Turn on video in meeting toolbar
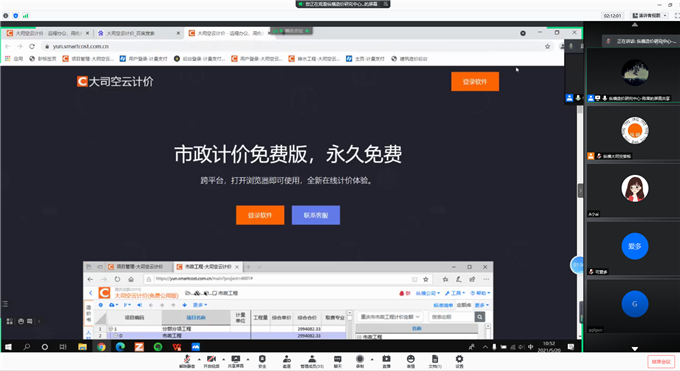The image size is (680, 371). coord(211,361)
